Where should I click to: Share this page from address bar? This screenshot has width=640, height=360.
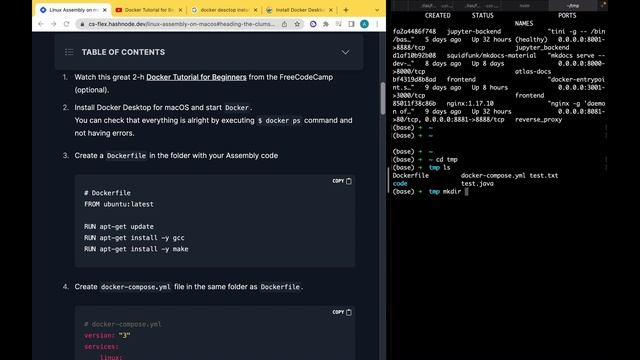pyautogui.click(x=284, y=24)
